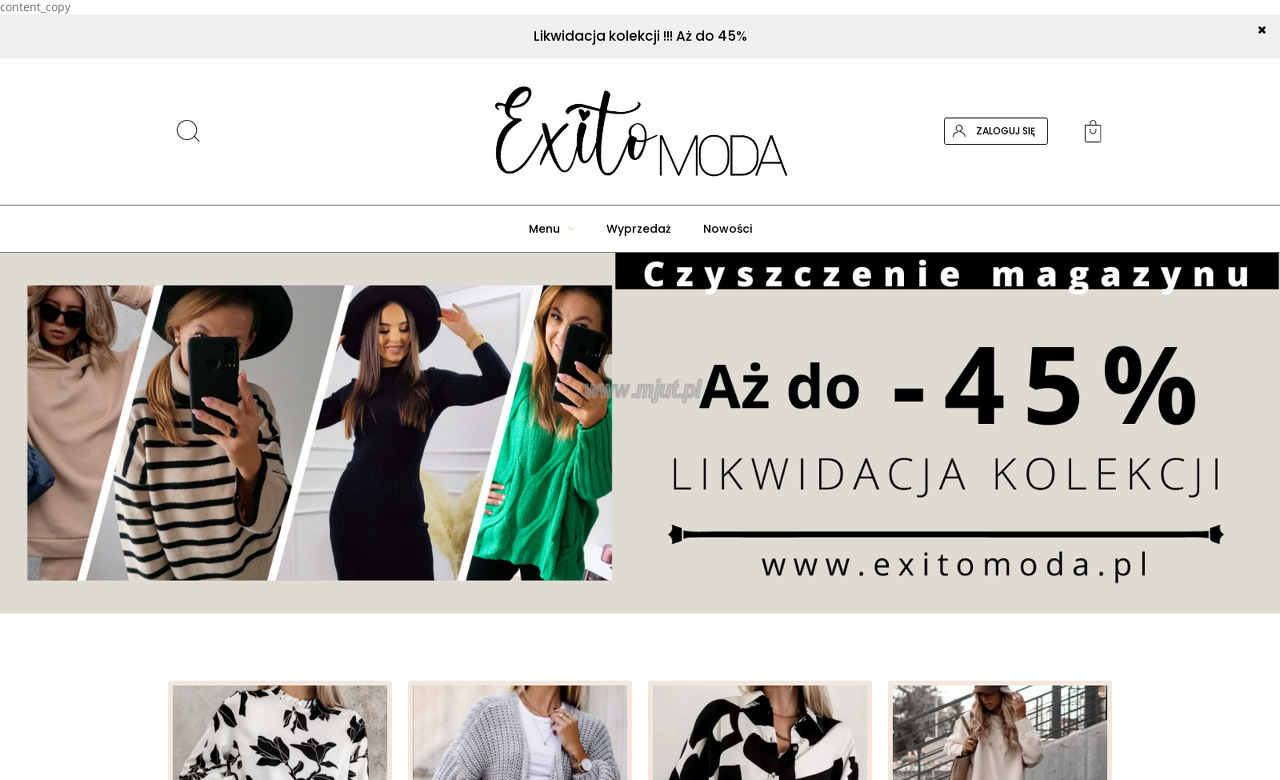Expand the Menu dropdown arrow

click(571, 229)
